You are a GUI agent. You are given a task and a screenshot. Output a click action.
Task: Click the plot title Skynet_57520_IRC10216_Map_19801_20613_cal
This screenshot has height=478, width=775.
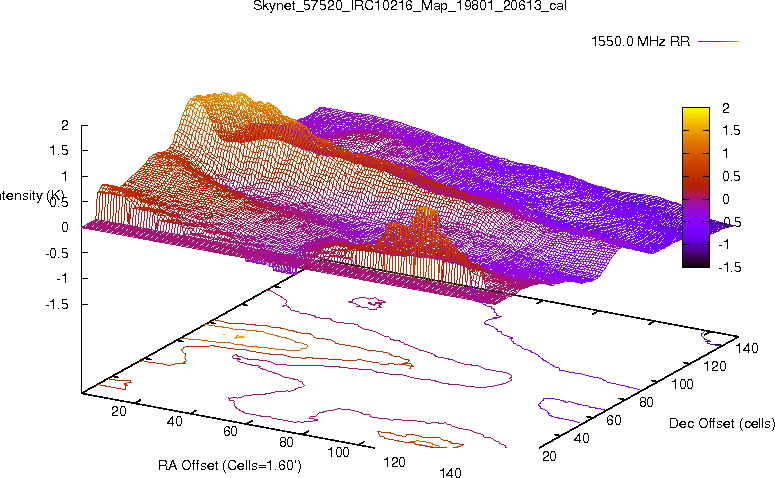(x=410, y=6)
